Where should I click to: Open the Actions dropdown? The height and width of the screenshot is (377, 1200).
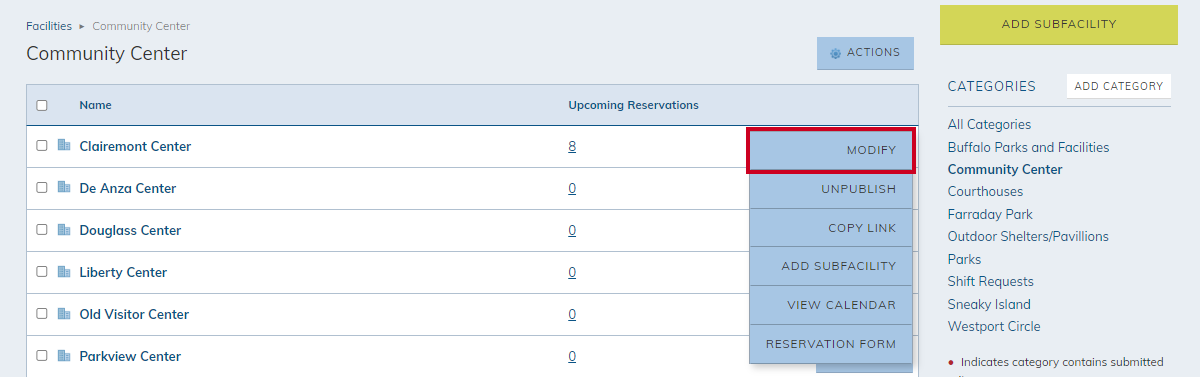click(x=865, y=53)
